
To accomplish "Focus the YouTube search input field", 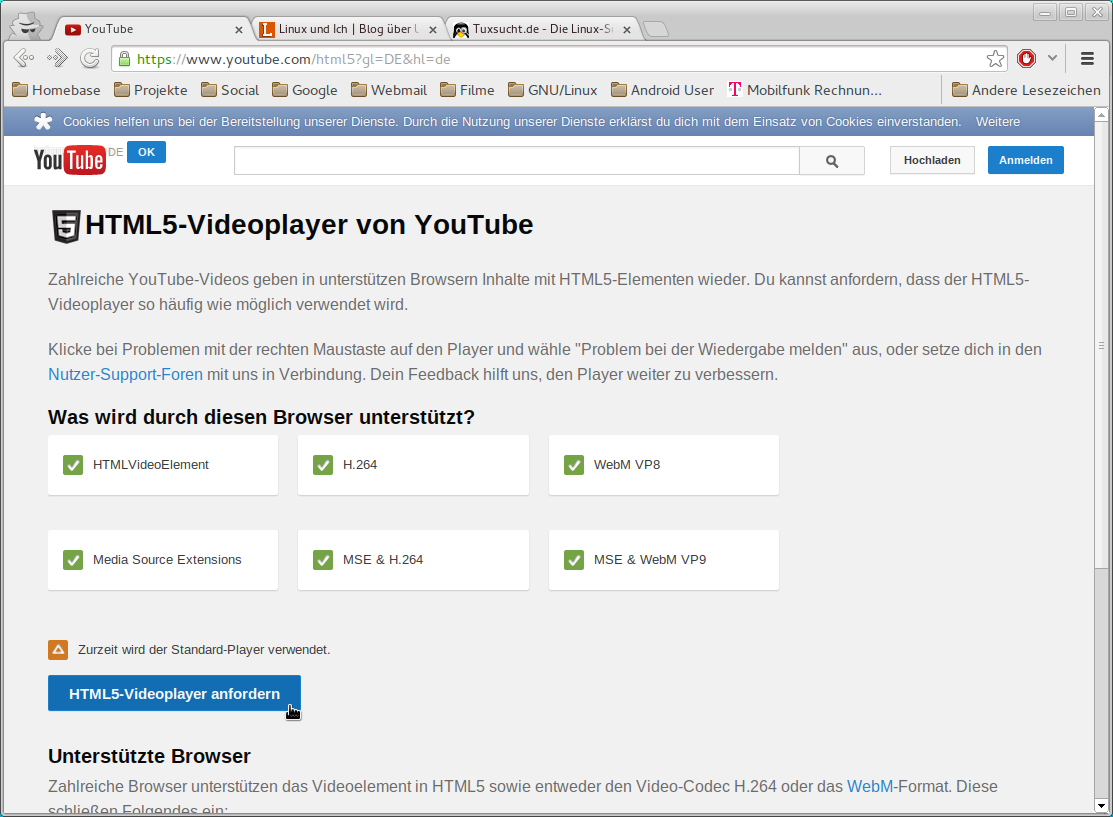I will point(516,161).
